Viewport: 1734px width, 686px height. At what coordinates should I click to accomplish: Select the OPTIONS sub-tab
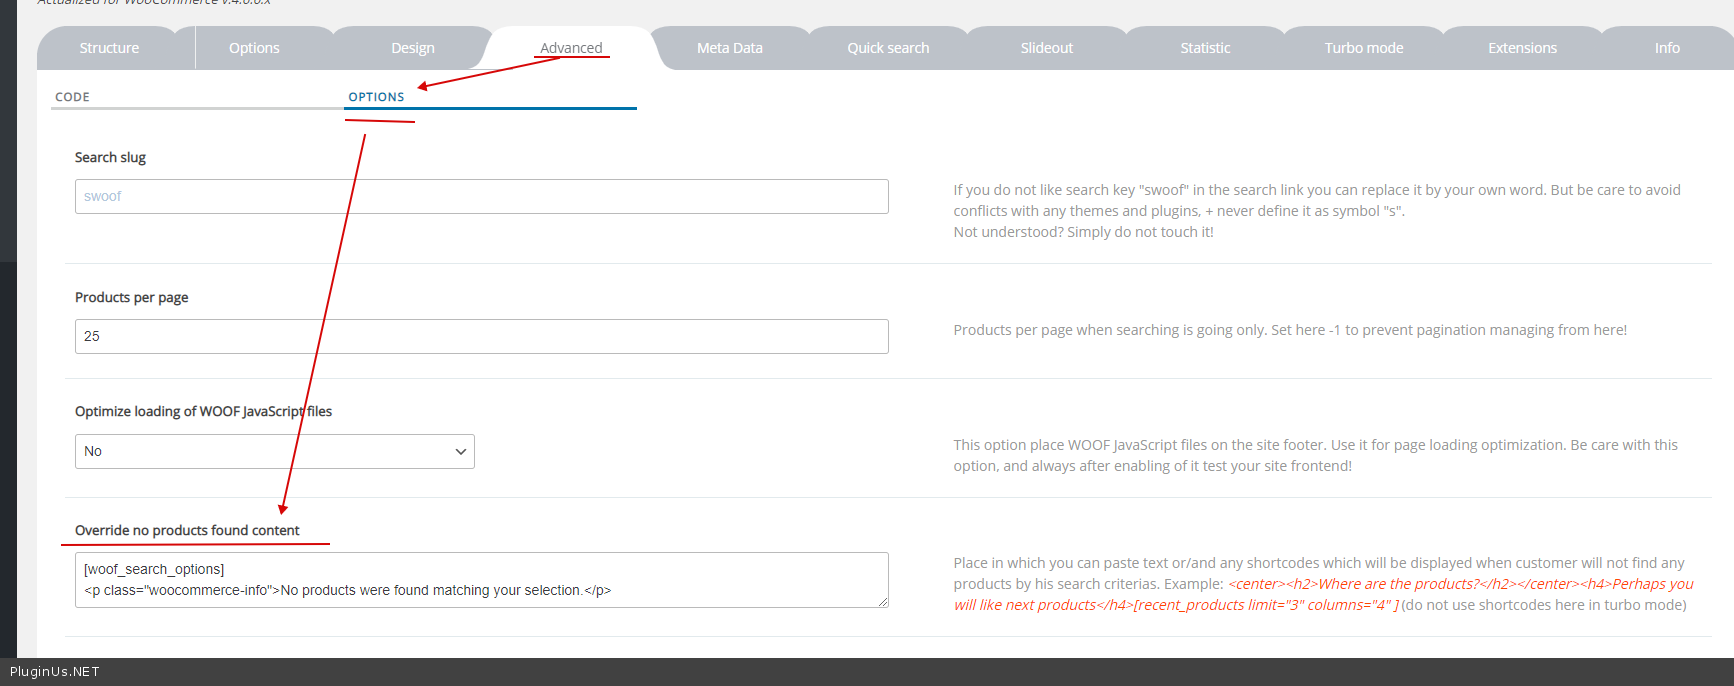pos(376,97)
